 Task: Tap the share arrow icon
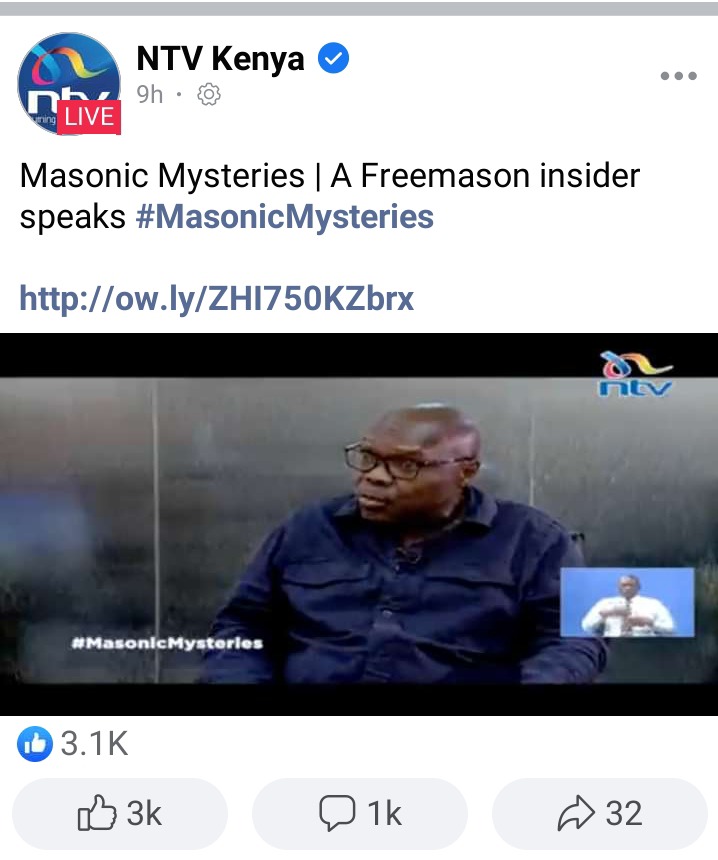tap(576, 813)
